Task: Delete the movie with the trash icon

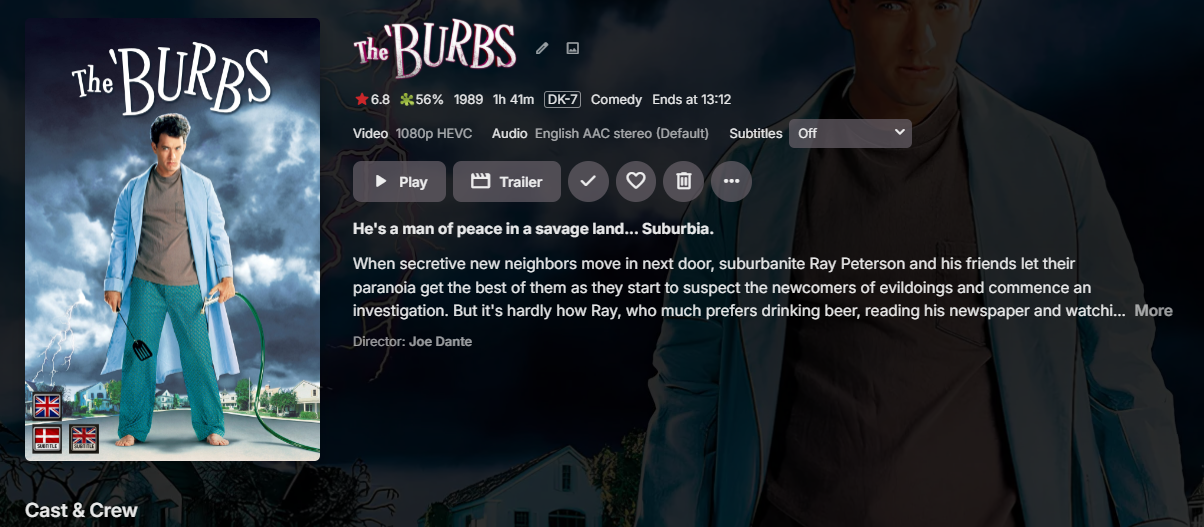Action: tap(683, 181)
